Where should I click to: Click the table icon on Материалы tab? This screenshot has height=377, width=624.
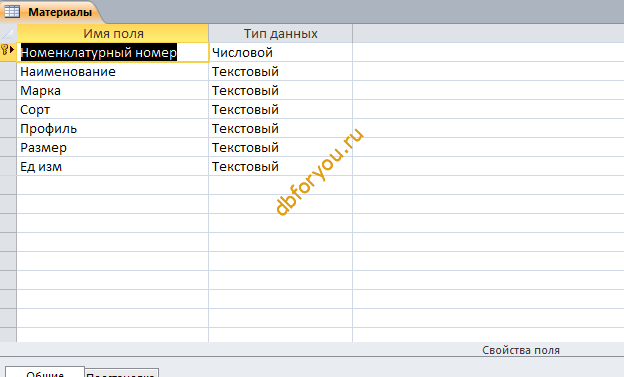tap(12, 12)
